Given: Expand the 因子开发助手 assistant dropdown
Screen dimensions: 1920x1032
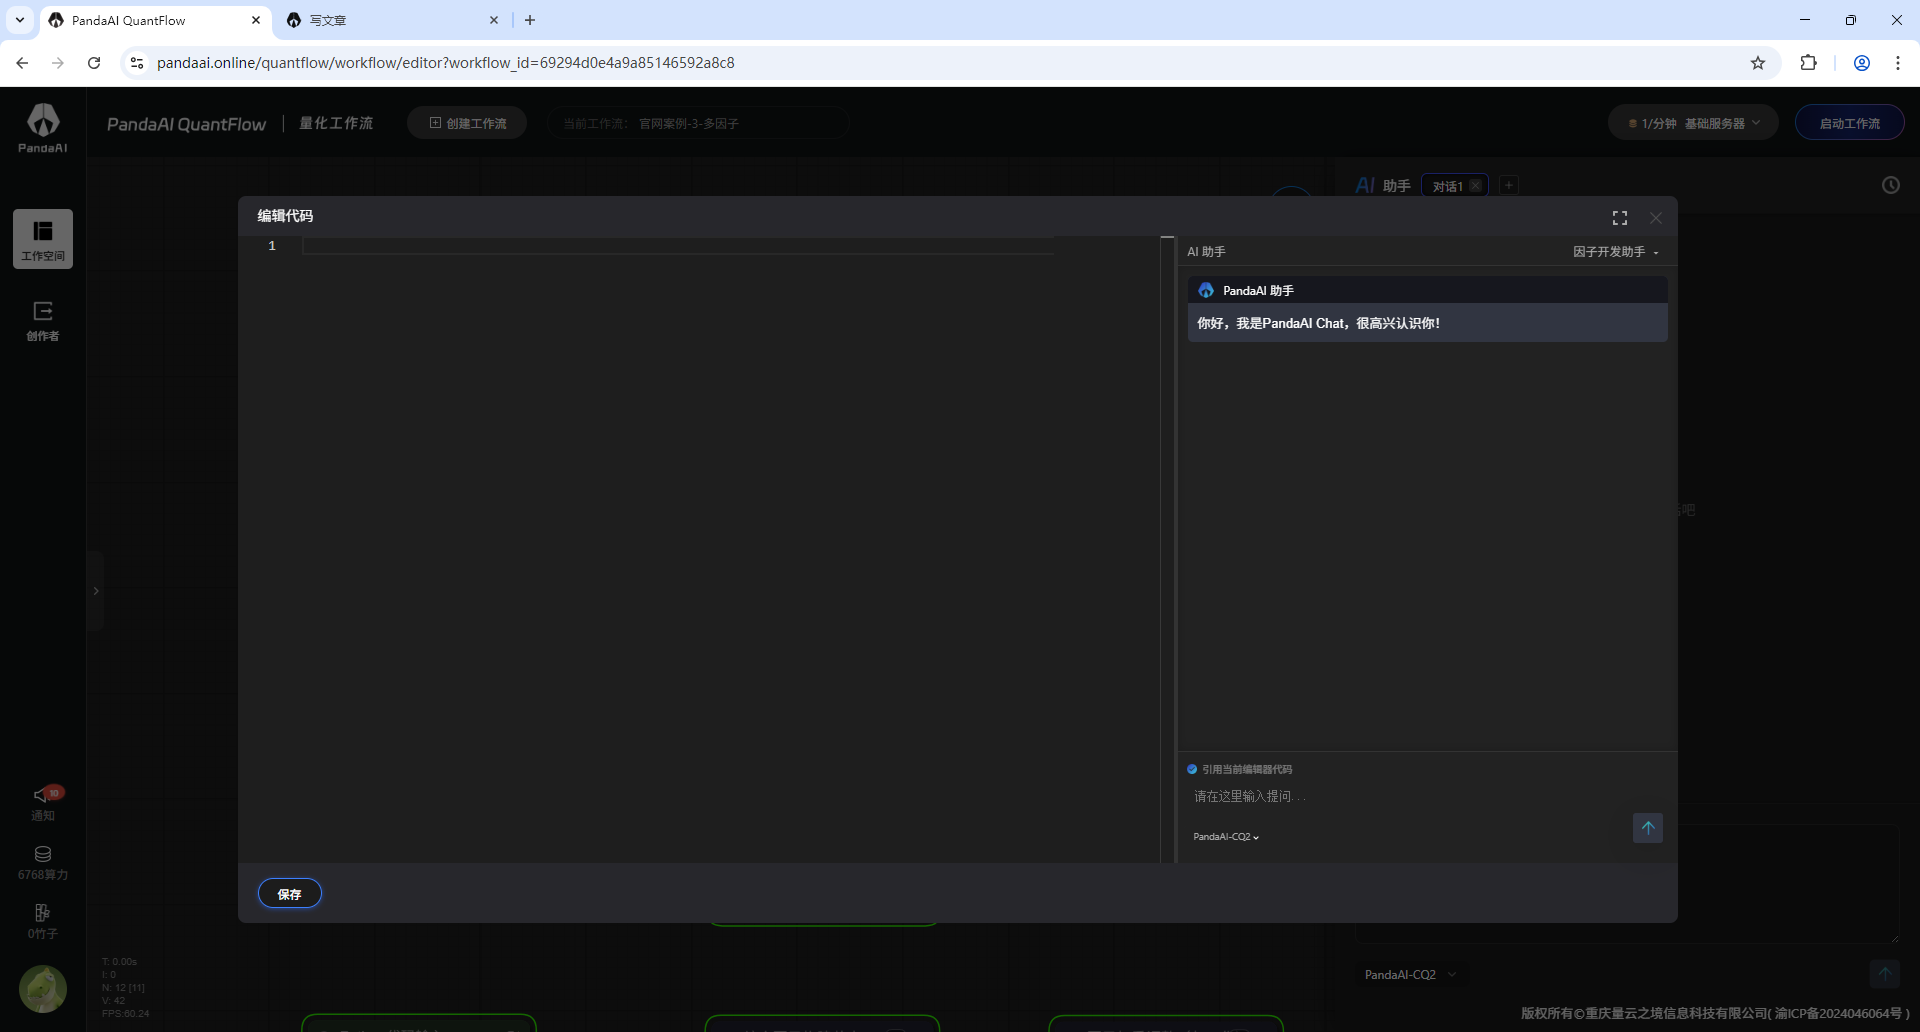Looking at the screenshot, I should [1616, 252].
